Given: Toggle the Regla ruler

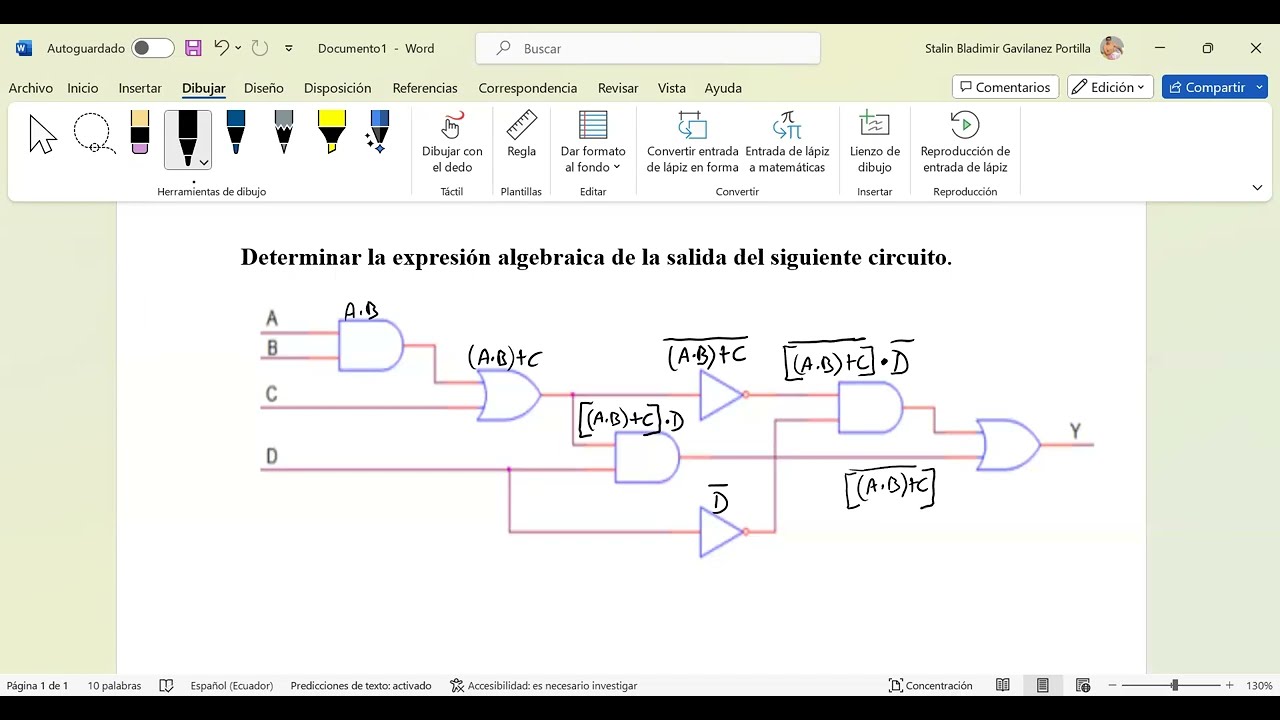Looking at the screenshot, I should (521, 135).
